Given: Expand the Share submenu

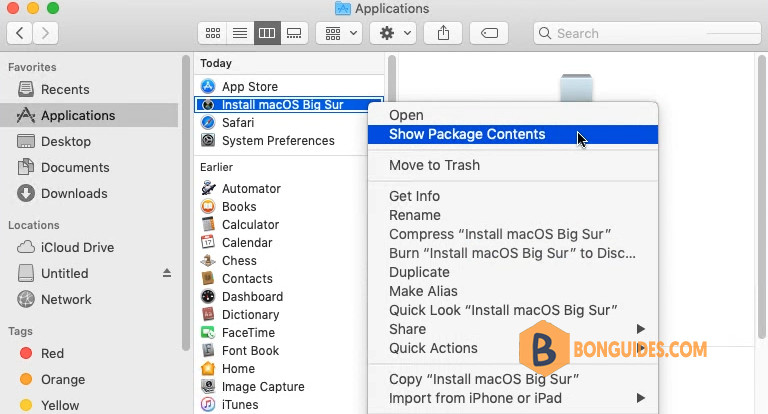Looking at the screenshot, I should click(513, 329).
